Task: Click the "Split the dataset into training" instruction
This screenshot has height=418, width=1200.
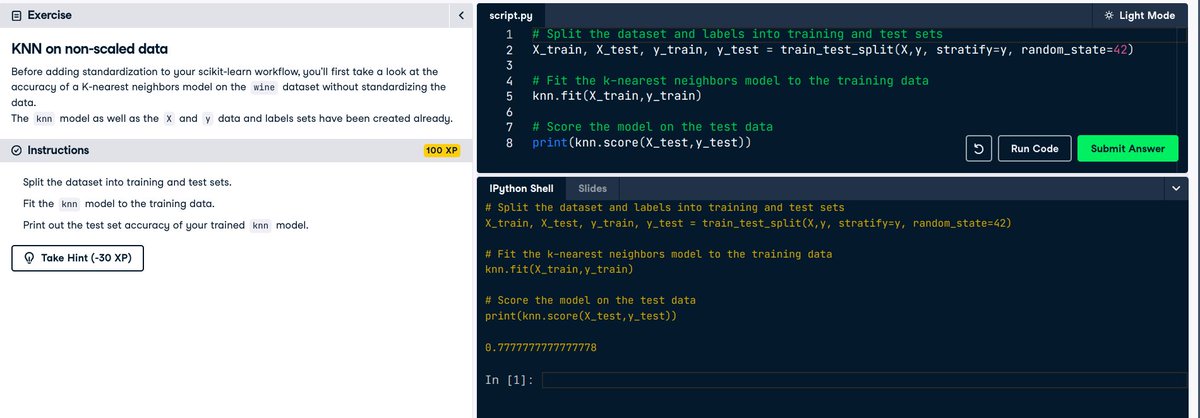Action: (127, 184)
